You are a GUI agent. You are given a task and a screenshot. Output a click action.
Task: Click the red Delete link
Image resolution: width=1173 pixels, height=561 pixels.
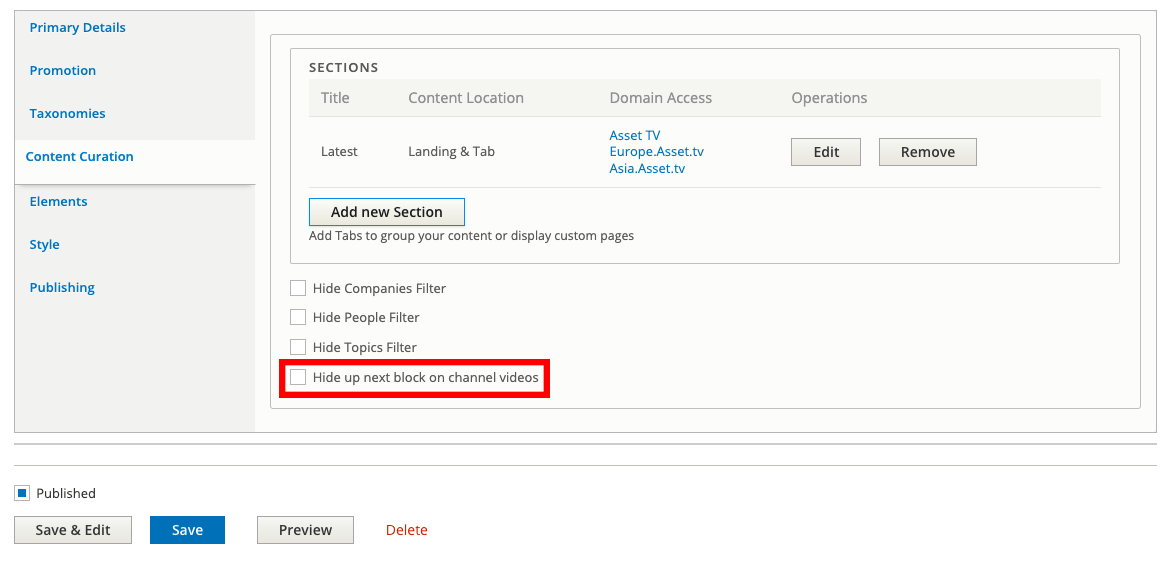(x=407, y=530)
